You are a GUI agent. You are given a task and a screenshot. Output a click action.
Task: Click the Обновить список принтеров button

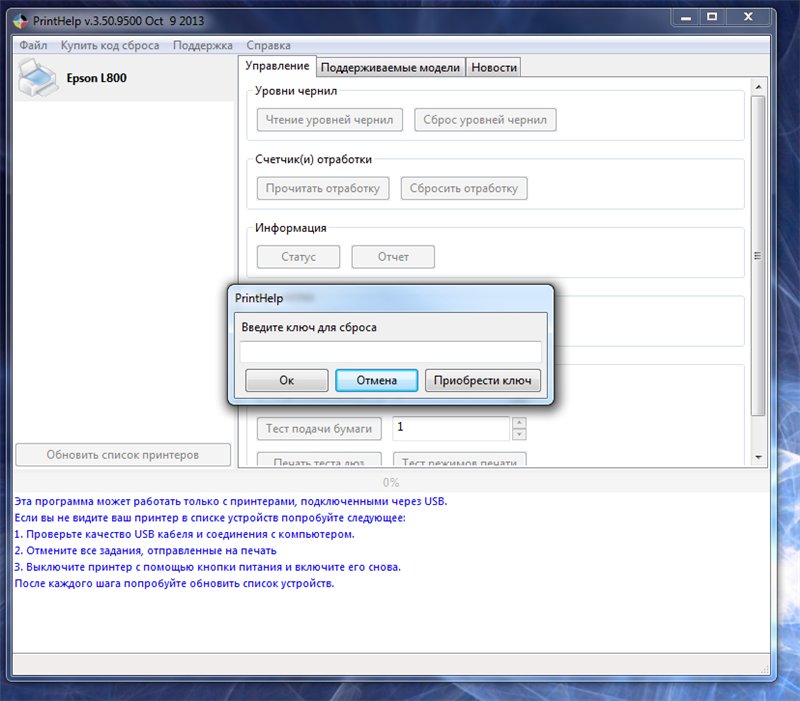click(123, 455)
